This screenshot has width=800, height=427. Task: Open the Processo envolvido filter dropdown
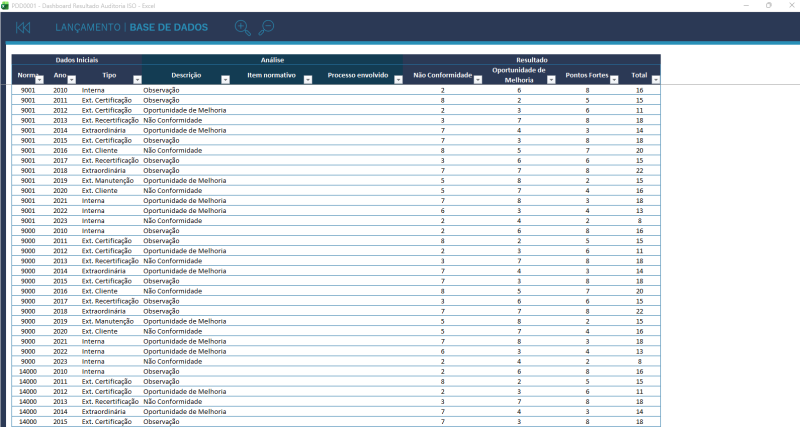pos(395,78)
